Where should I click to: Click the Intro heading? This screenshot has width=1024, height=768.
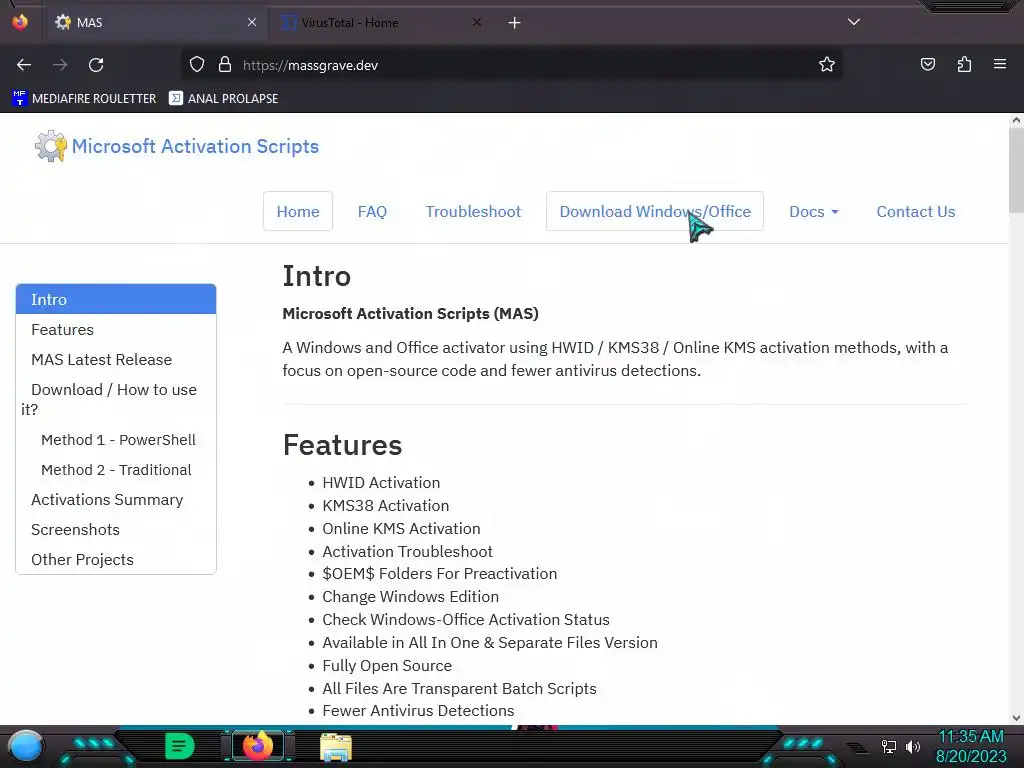tap(317, 276)
